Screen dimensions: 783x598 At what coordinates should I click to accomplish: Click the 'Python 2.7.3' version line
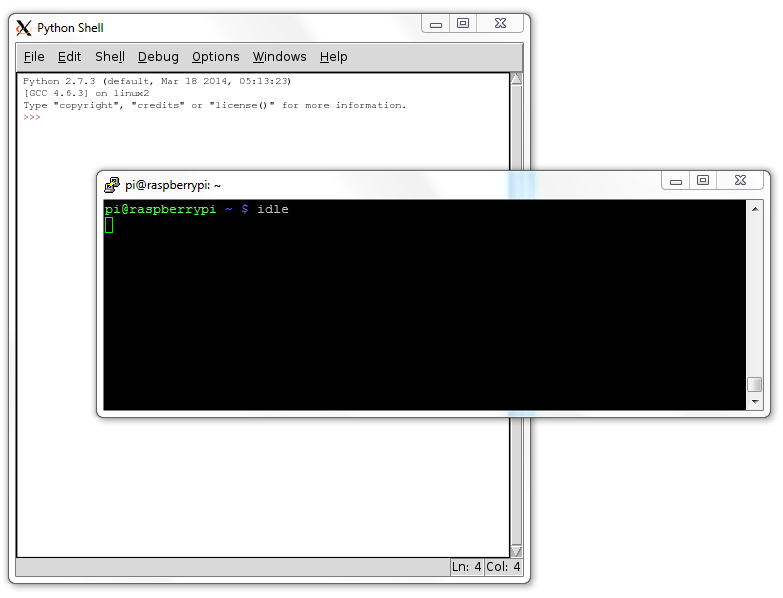coord(157,81)
